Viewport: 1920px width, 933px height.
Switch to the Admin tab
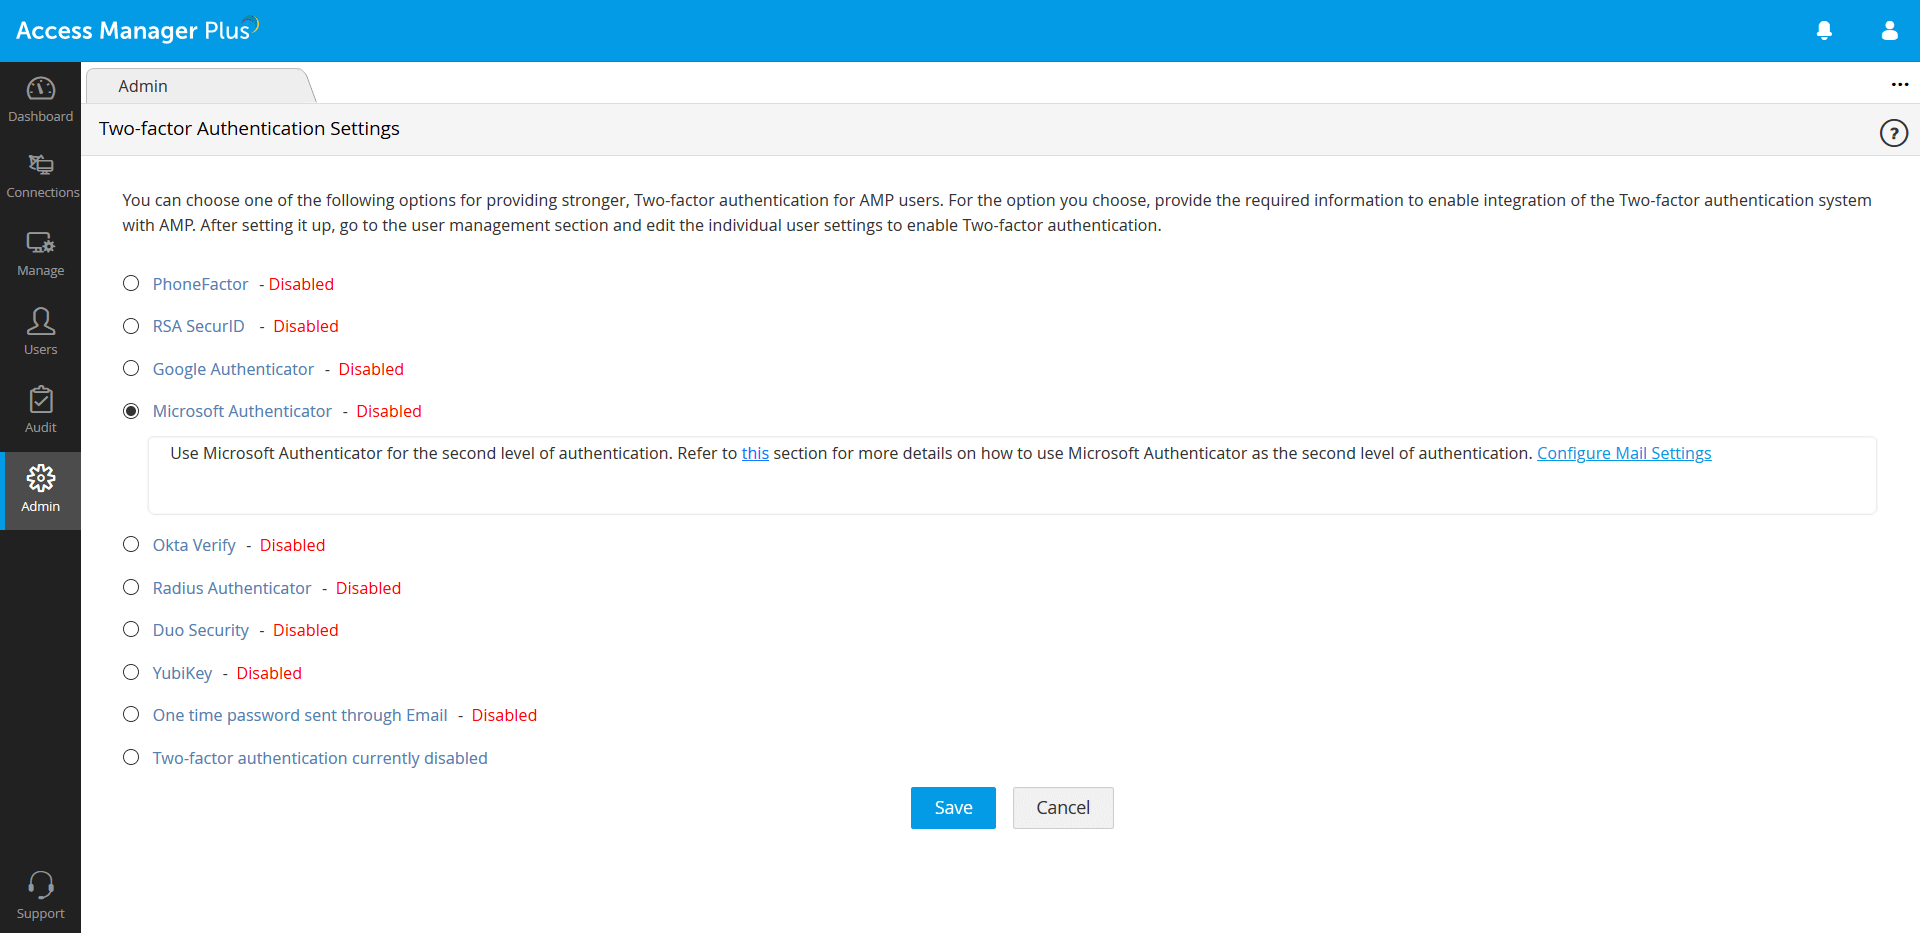click(x=200, y=86)
